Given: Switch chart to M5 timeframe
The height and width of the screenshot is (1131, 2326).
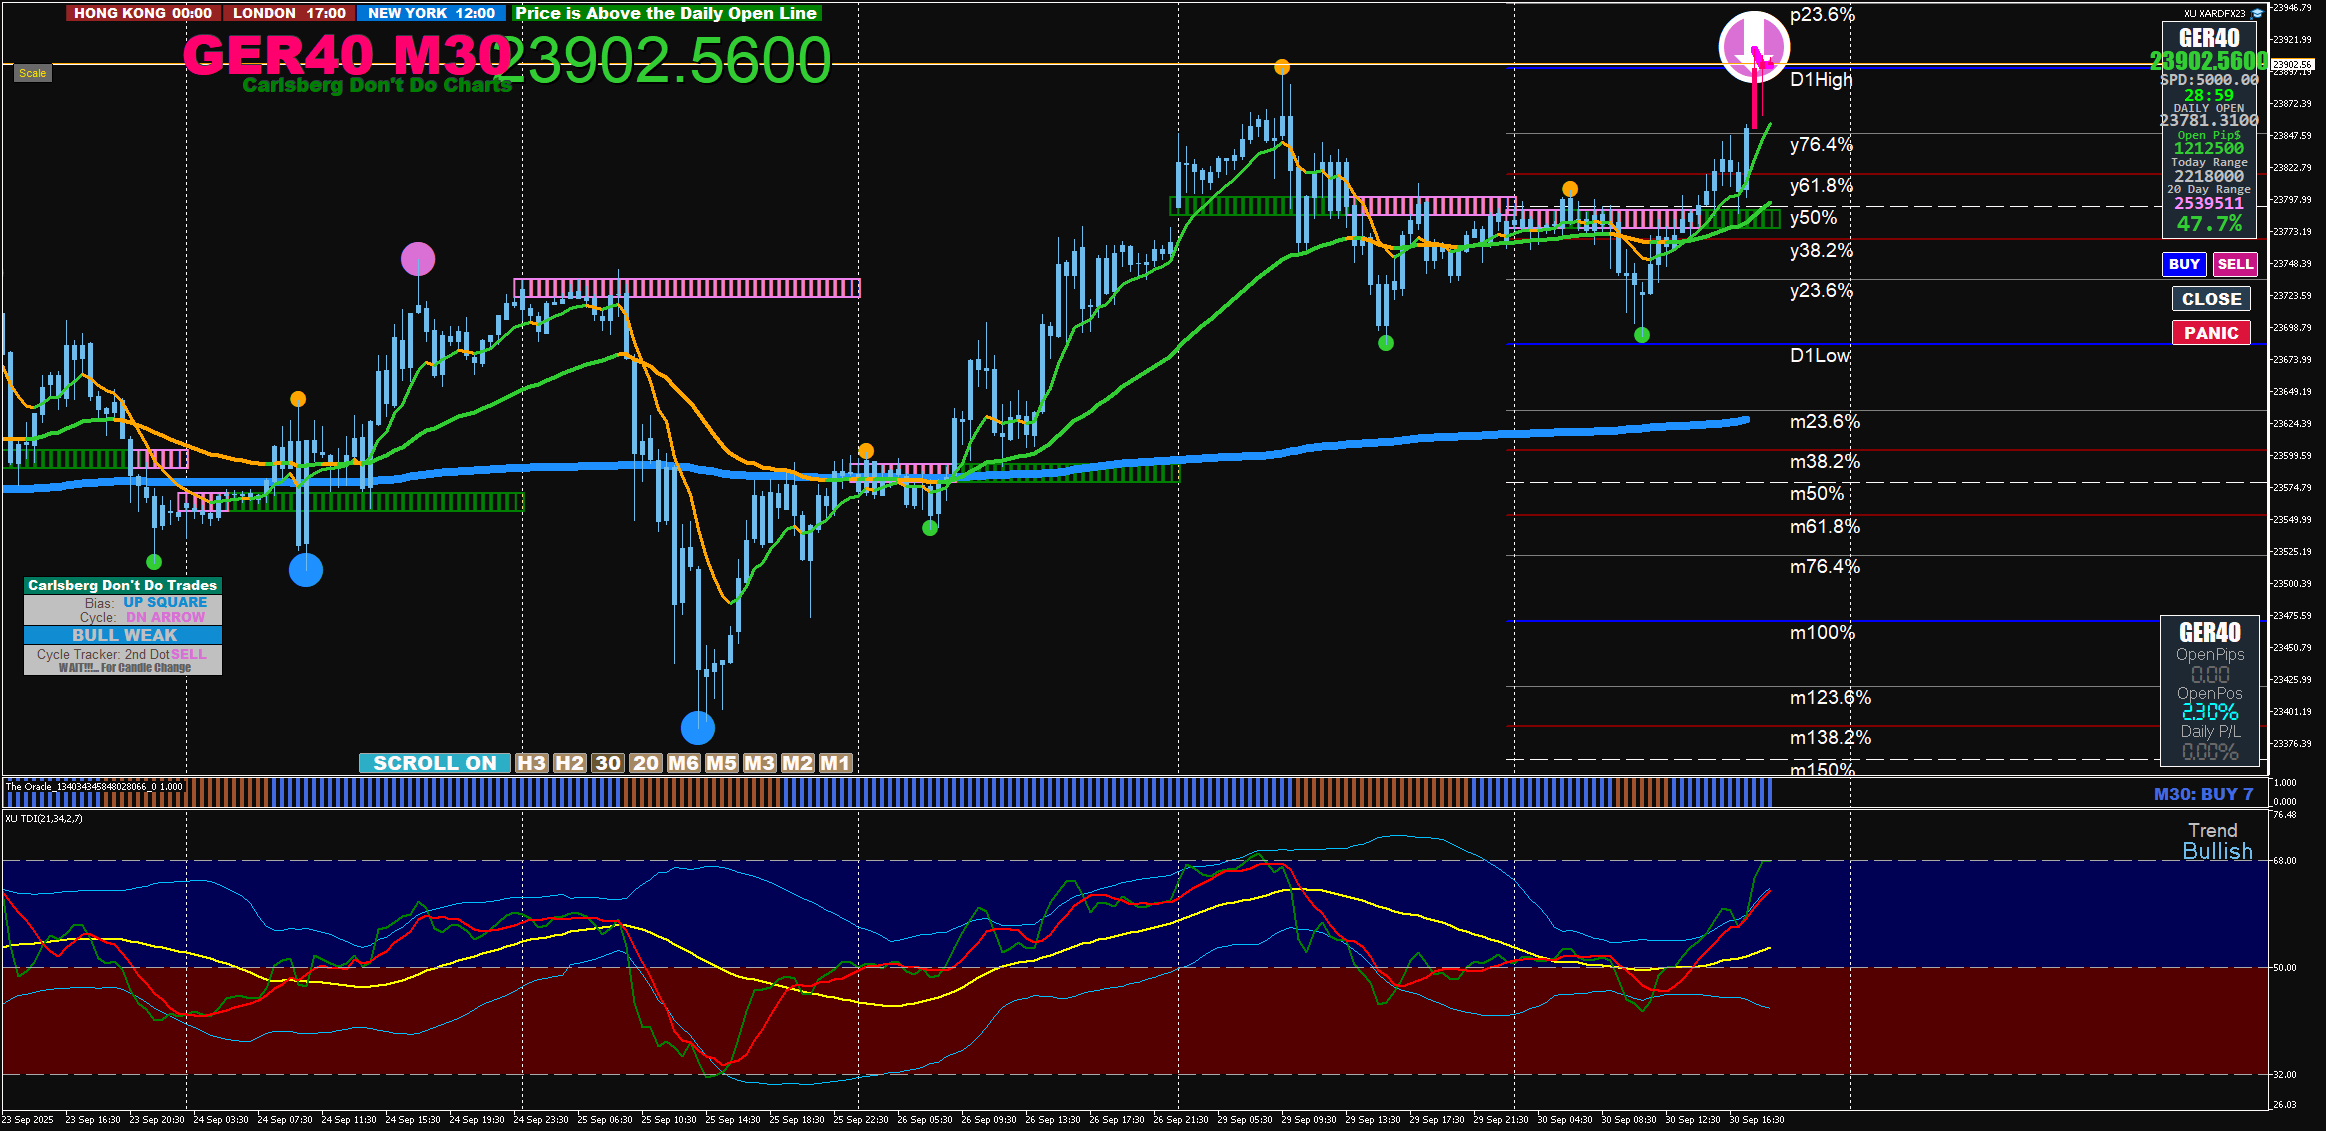Looking at the screenshot, I should [x=721, y=763].
